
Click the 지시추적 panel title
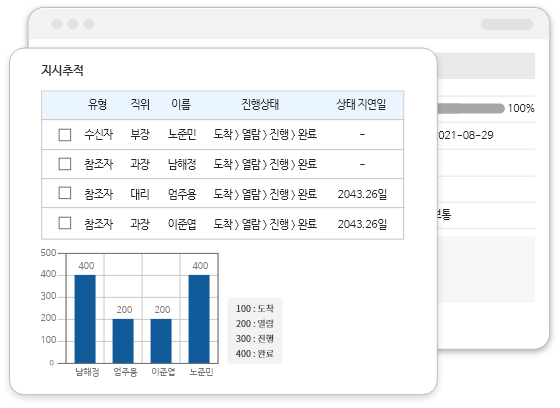click(x=62, y=70)
